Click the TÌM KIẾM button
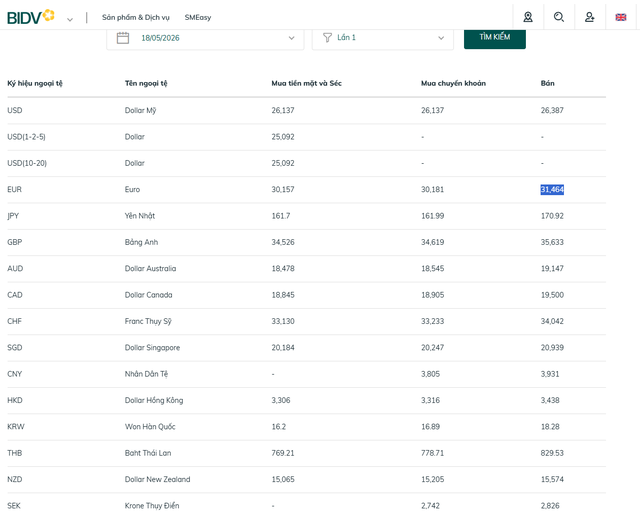640x519 pixels. (x=495, y=38)
